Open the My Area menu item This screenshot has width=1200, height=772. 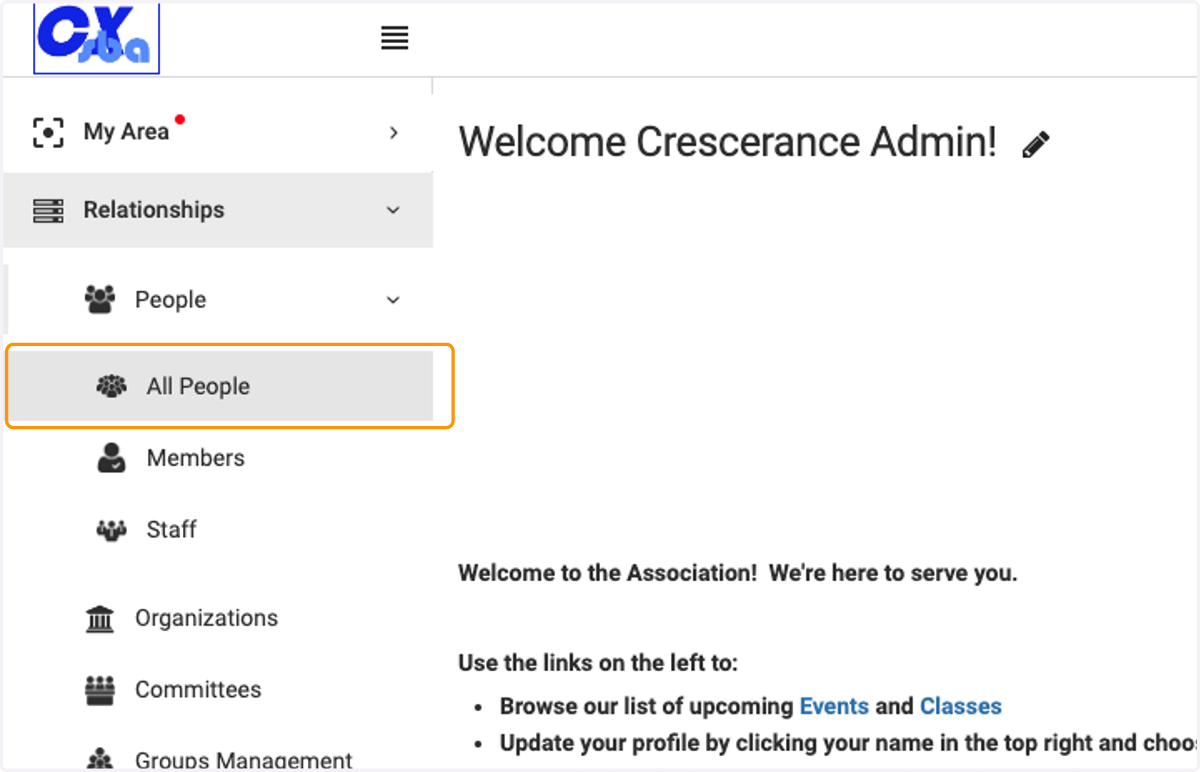(218, 132)
